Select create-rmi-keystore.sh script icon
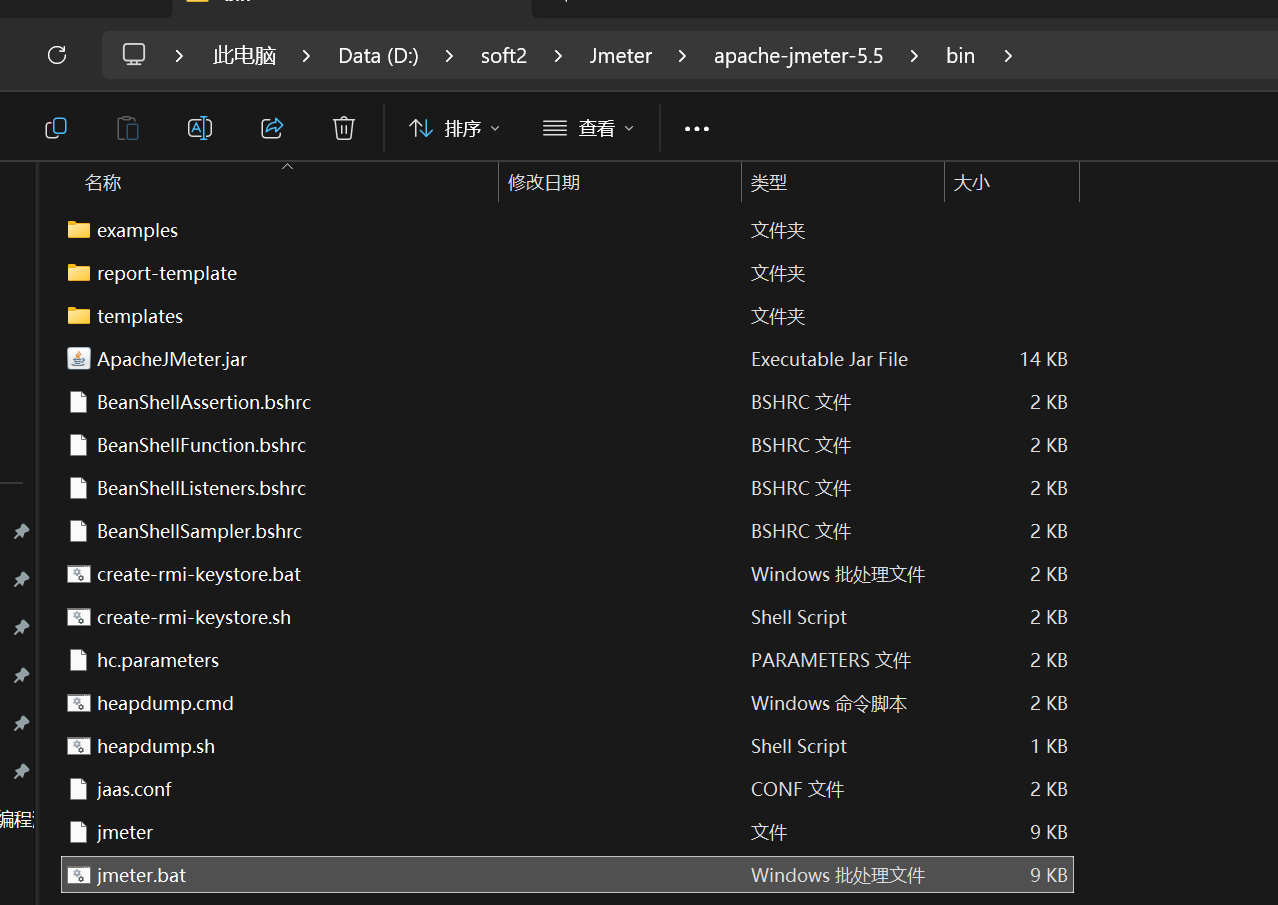This screenshot has width=1278, height=905. coord(79,617)
